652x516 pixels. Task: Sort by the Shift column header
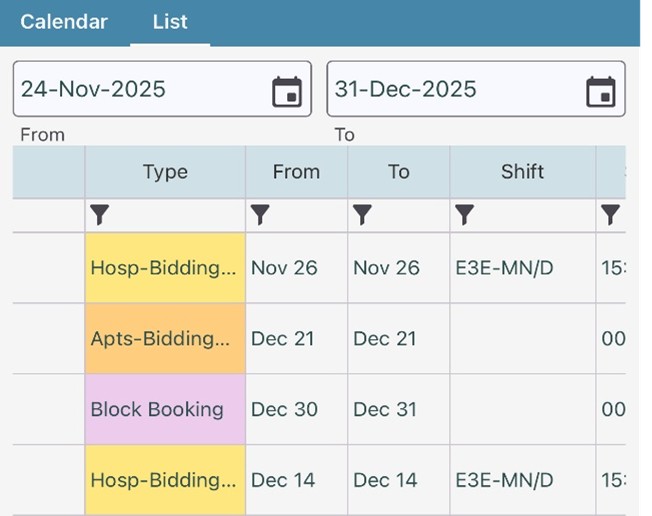coord(522,172)
